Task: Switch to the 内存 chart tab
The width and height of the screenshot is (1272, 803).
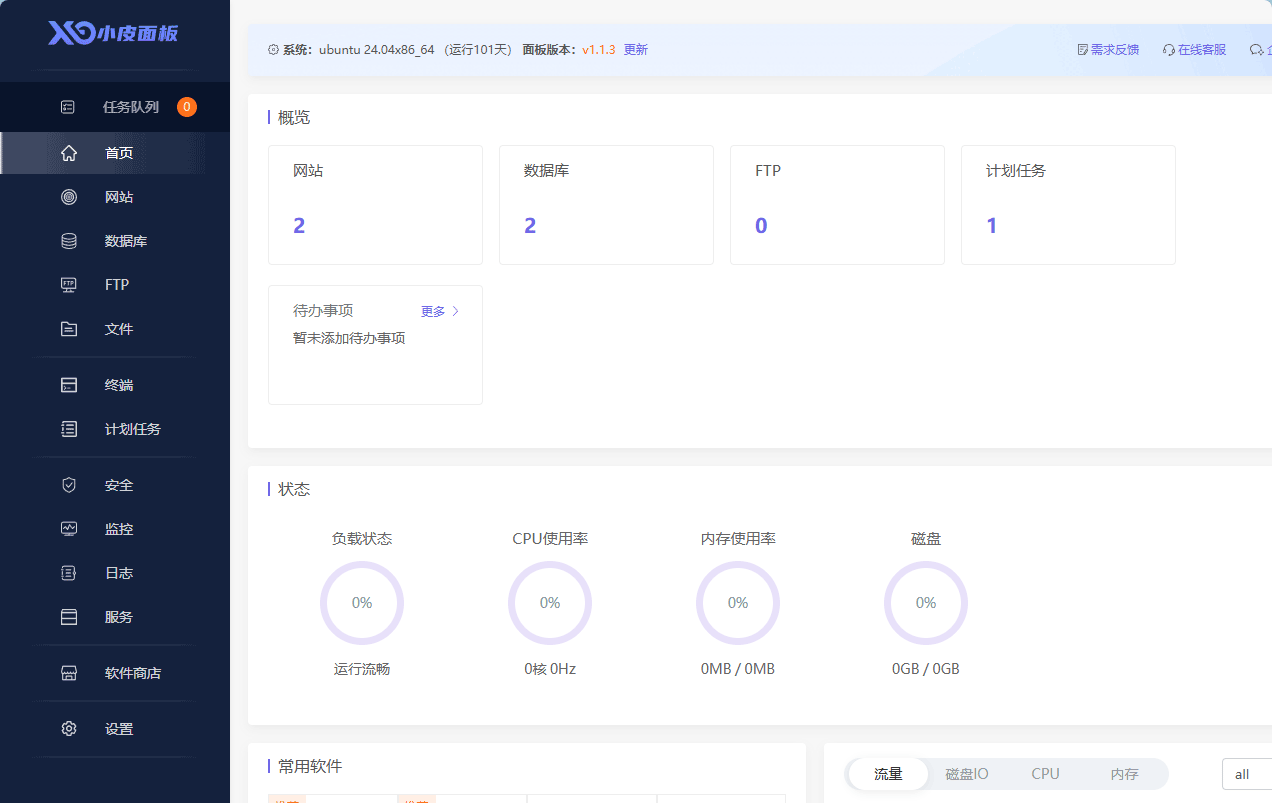Action: pyautogui.click(x=1125, y=774)
